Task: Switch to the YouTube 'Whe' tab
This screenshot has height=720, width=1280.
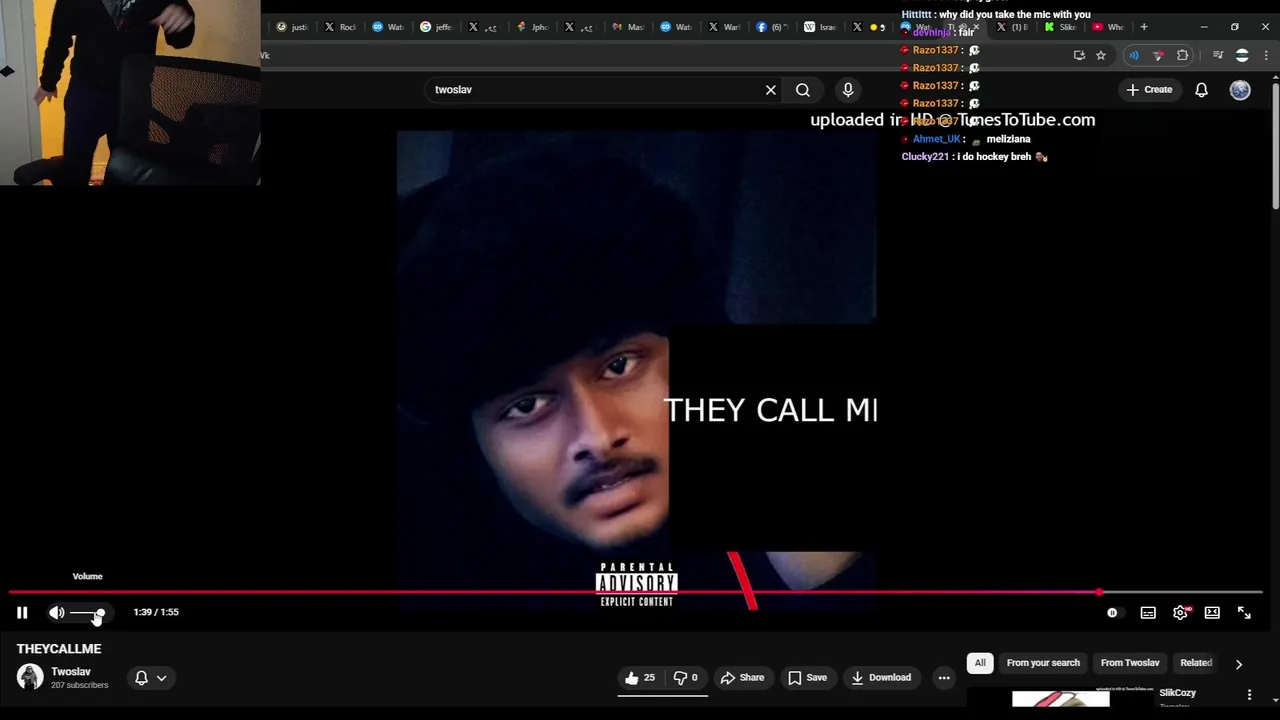Action: (1109, 27)
